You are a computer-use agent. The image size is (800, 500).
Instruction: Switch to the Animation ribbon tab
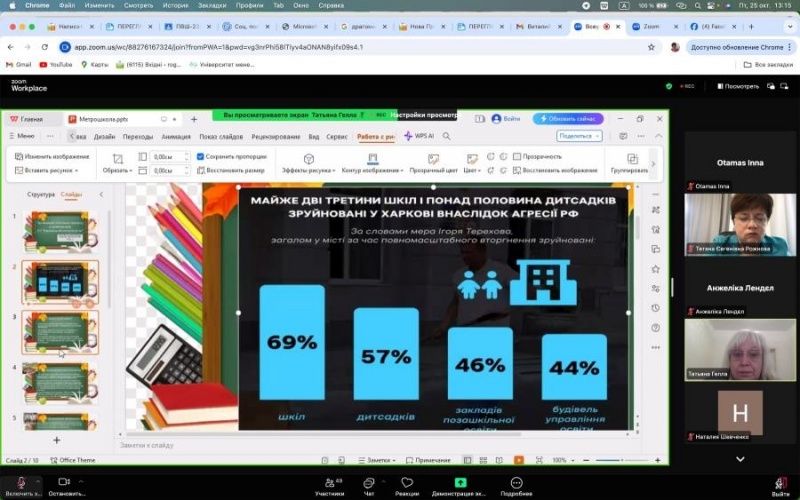[176, 136]
